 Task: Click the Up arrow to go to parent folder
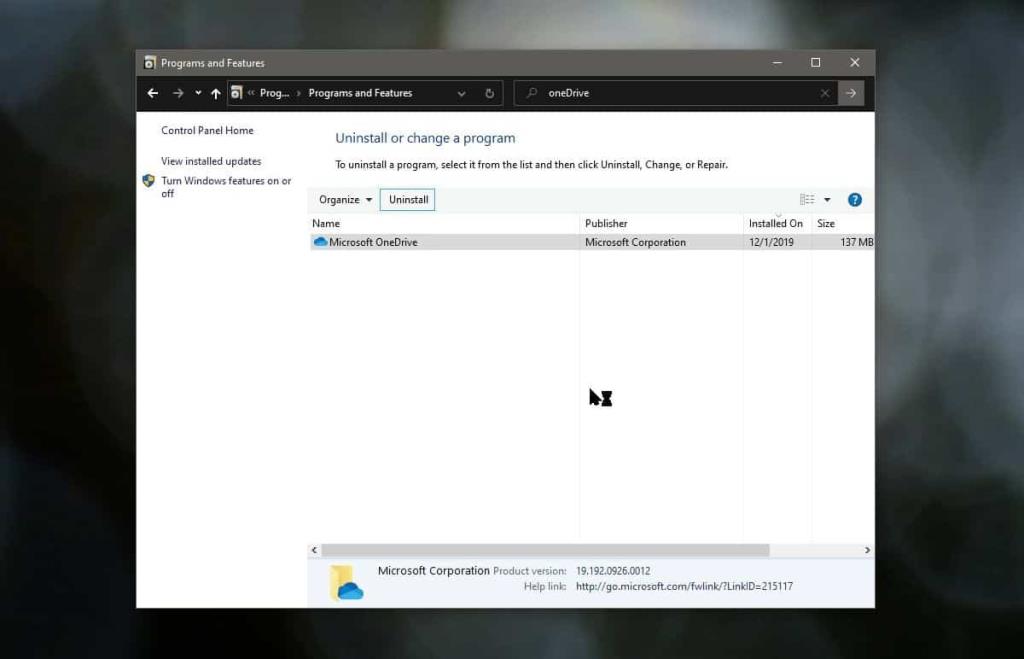216,93
